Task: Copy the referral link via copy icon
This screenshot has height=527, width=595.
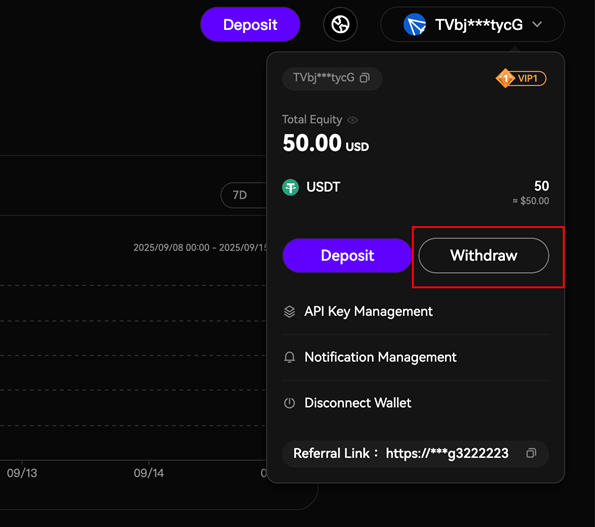Action: pos(531,453)
